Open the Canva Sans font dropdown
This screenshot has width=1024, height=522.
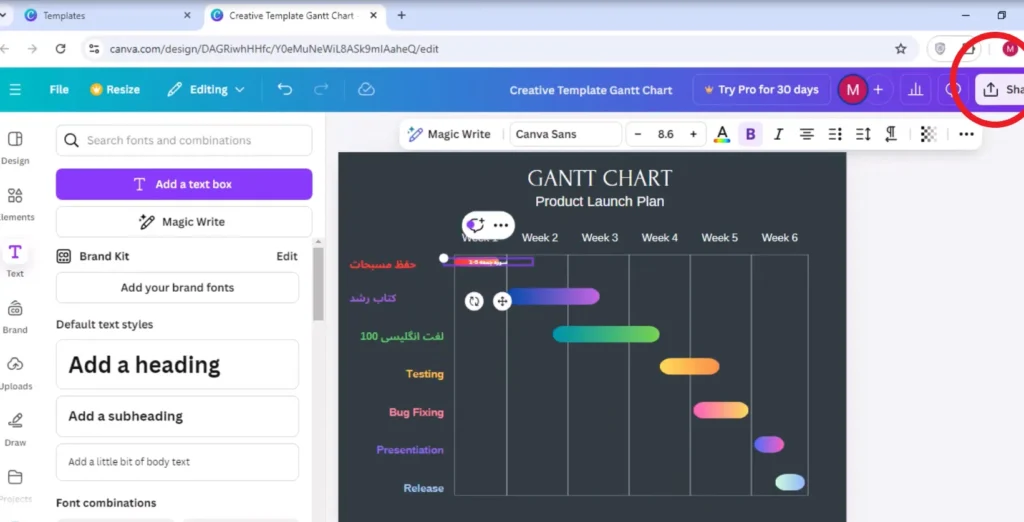tap(566, 134)
